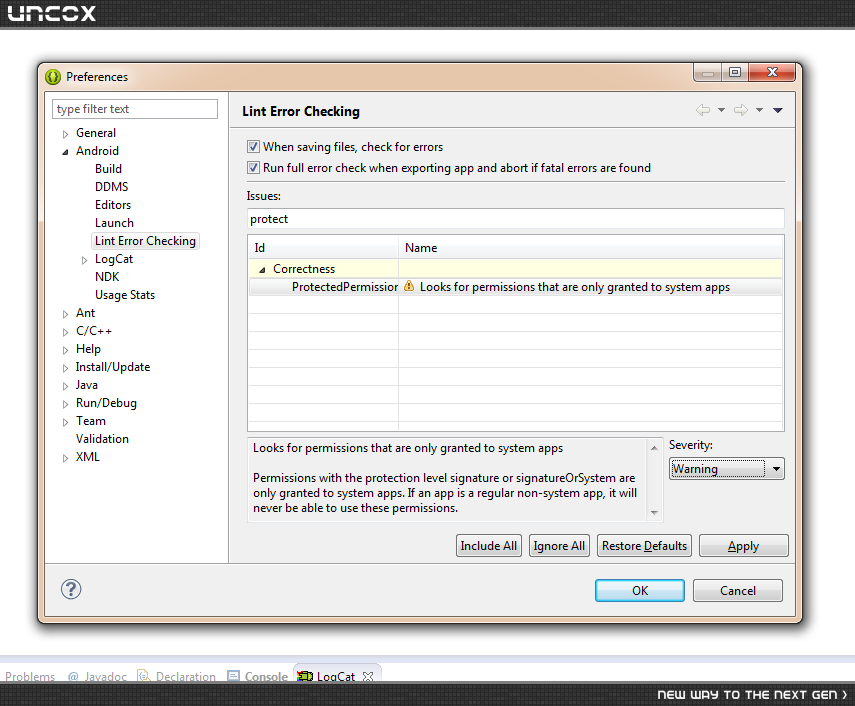Click the Console tab icon

233,676
